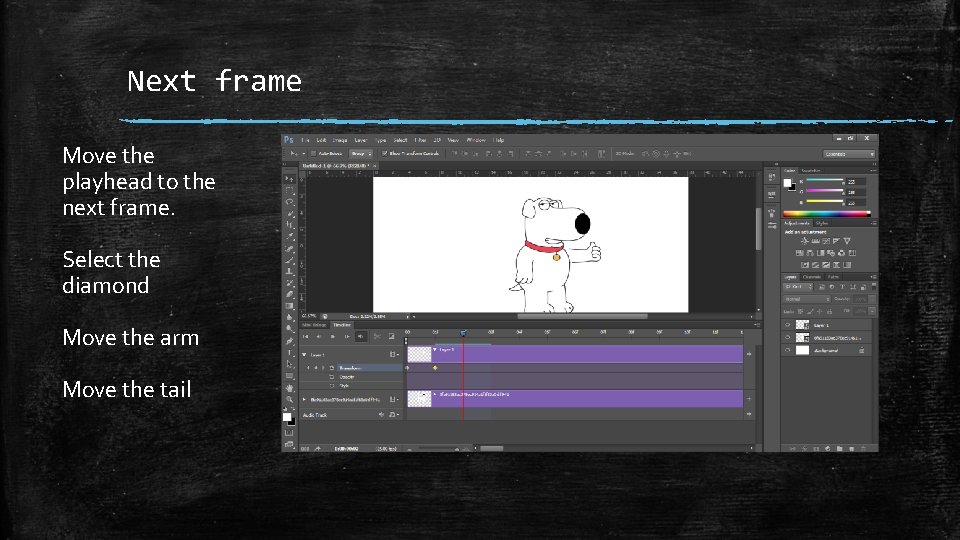The width and height of the screenshot is (960, 540).
Task: Collapse the Layer 1 timeline track
Action: 304,354
